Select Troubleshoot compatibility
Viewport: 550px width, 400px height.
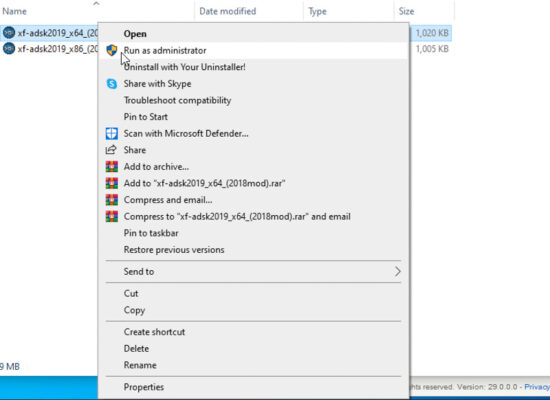coord(177,100)
